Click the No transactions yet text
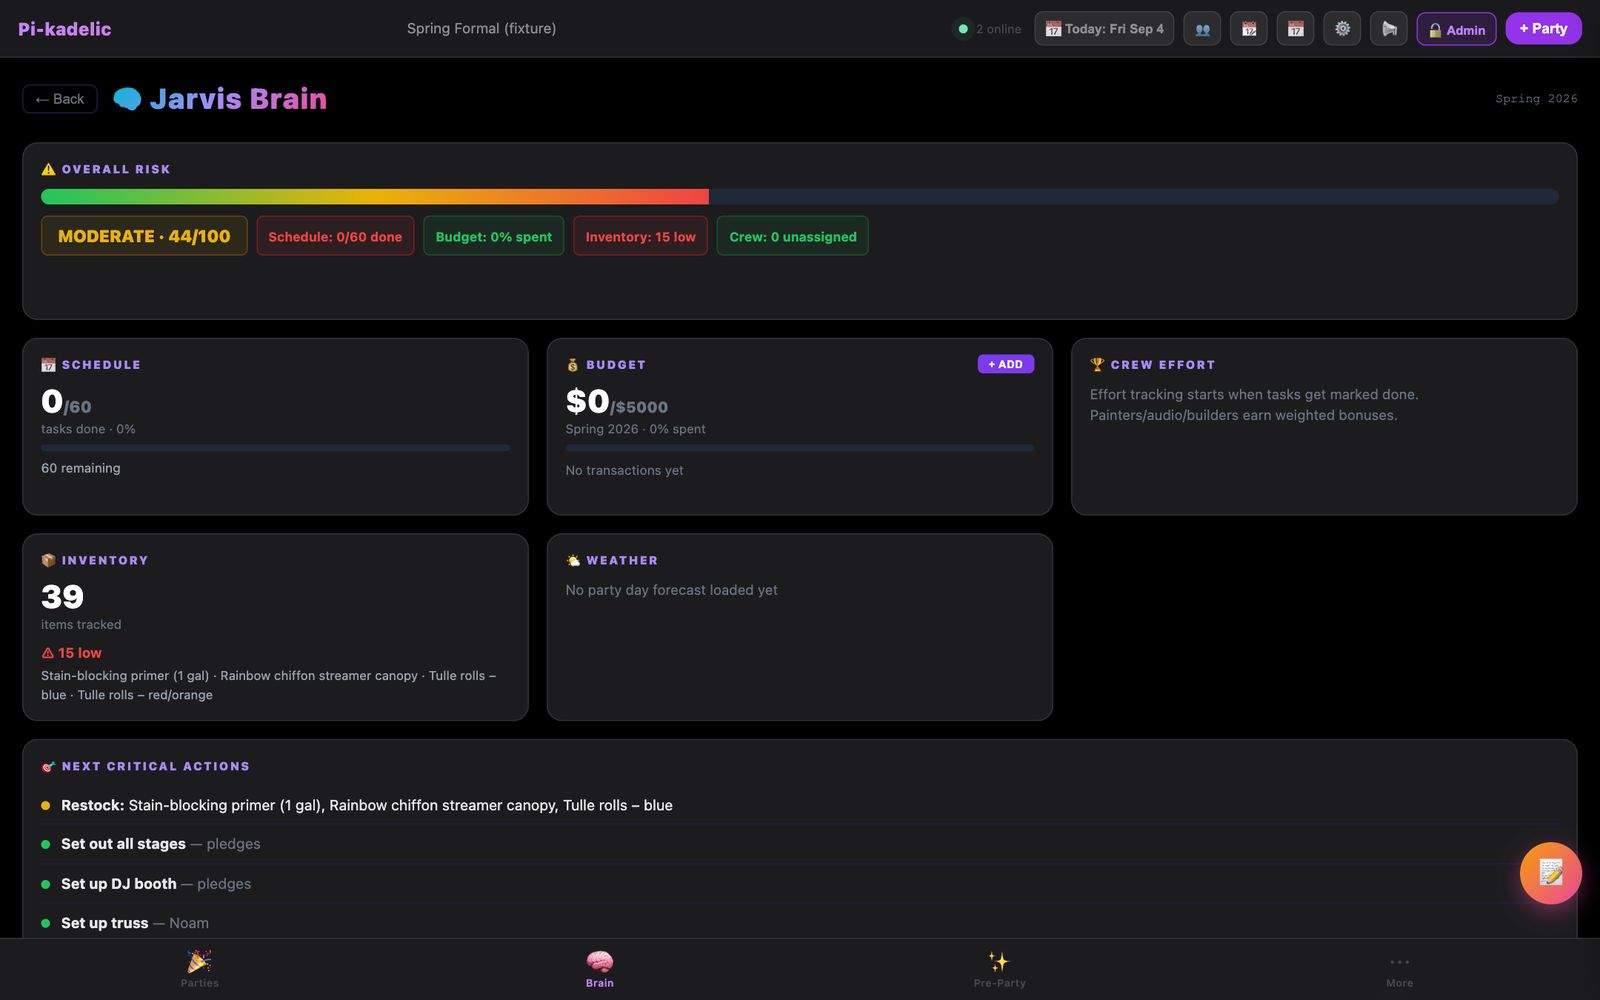The image size is (1600, 1000). tap(625, 470)
